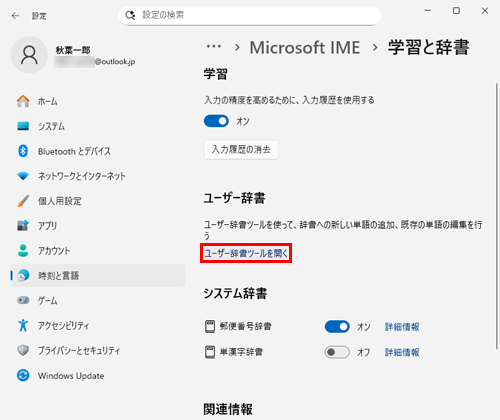
Task: Click the vertical scrollbar on right
Action: 497,217
